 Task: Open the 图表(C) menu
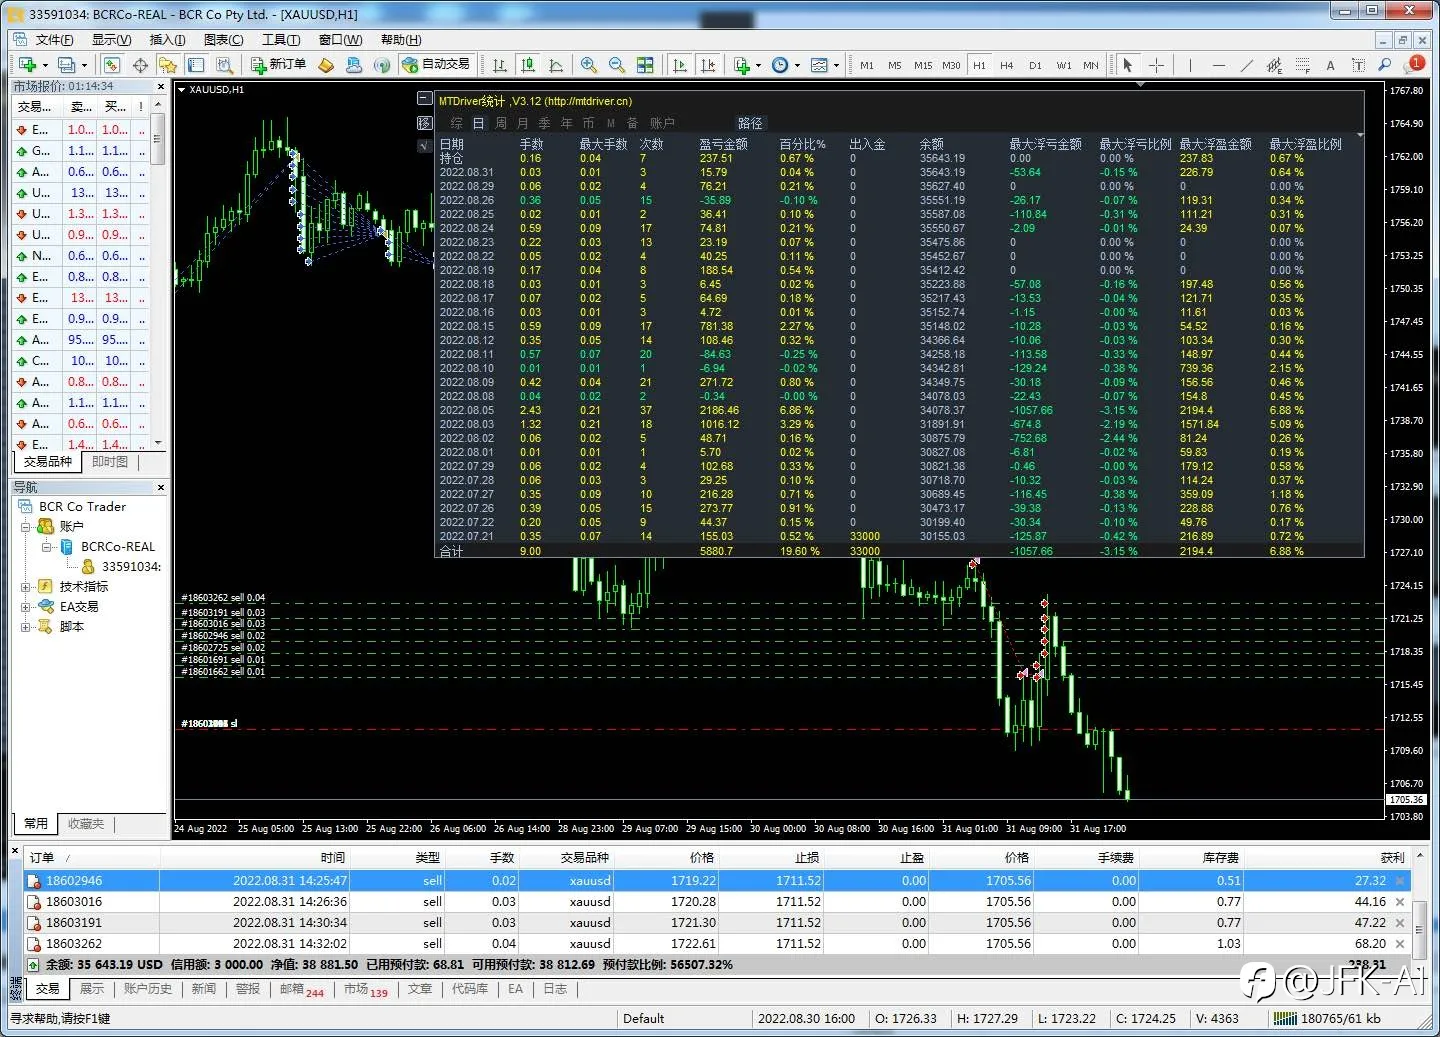pos(223,40)
